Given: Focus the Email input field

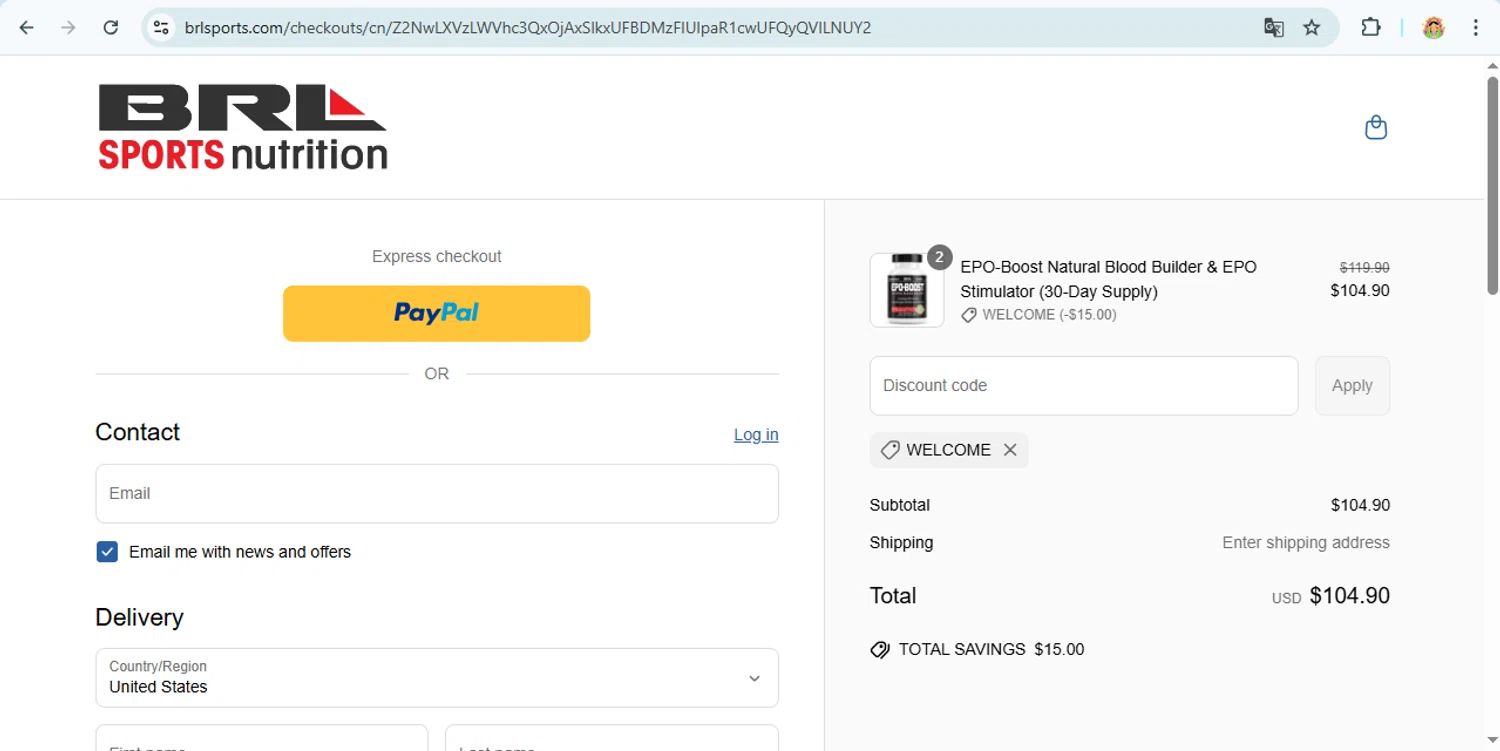Looking at the screenshot, I should tap(437, 493).
